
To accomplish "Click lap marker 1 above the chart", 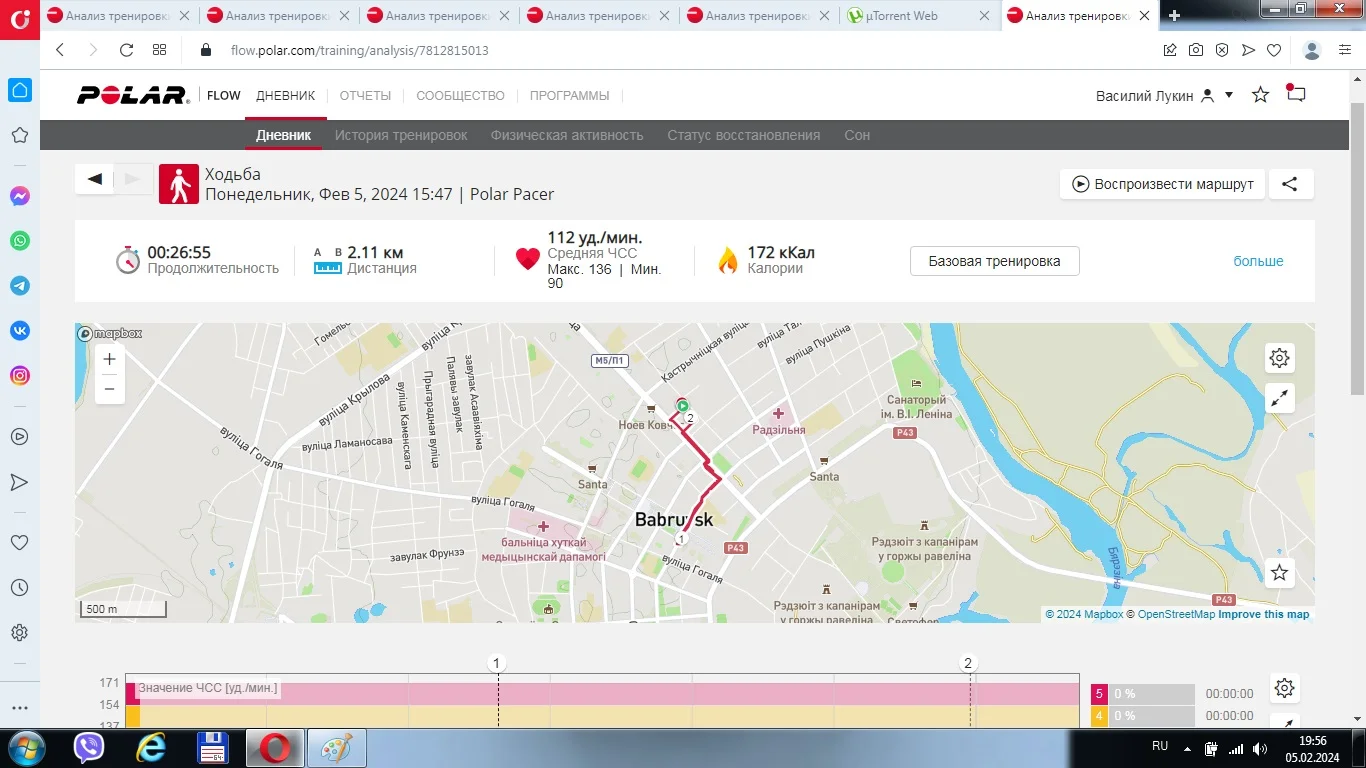I will (x=497, y=663).
